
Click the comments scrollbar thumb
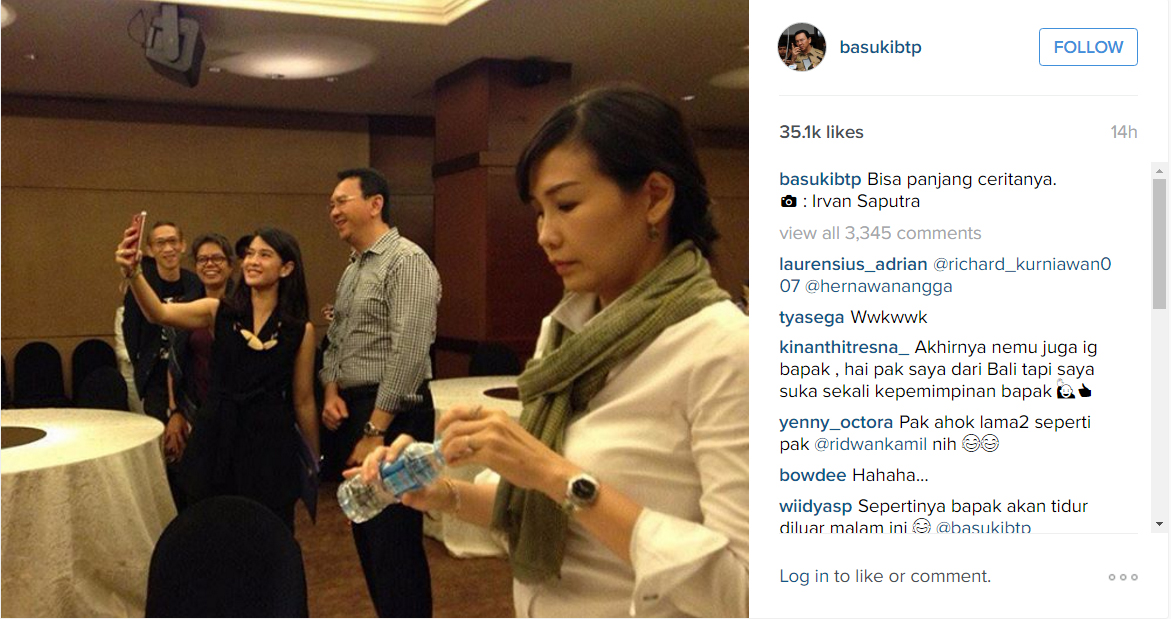tap(1159, 243)
